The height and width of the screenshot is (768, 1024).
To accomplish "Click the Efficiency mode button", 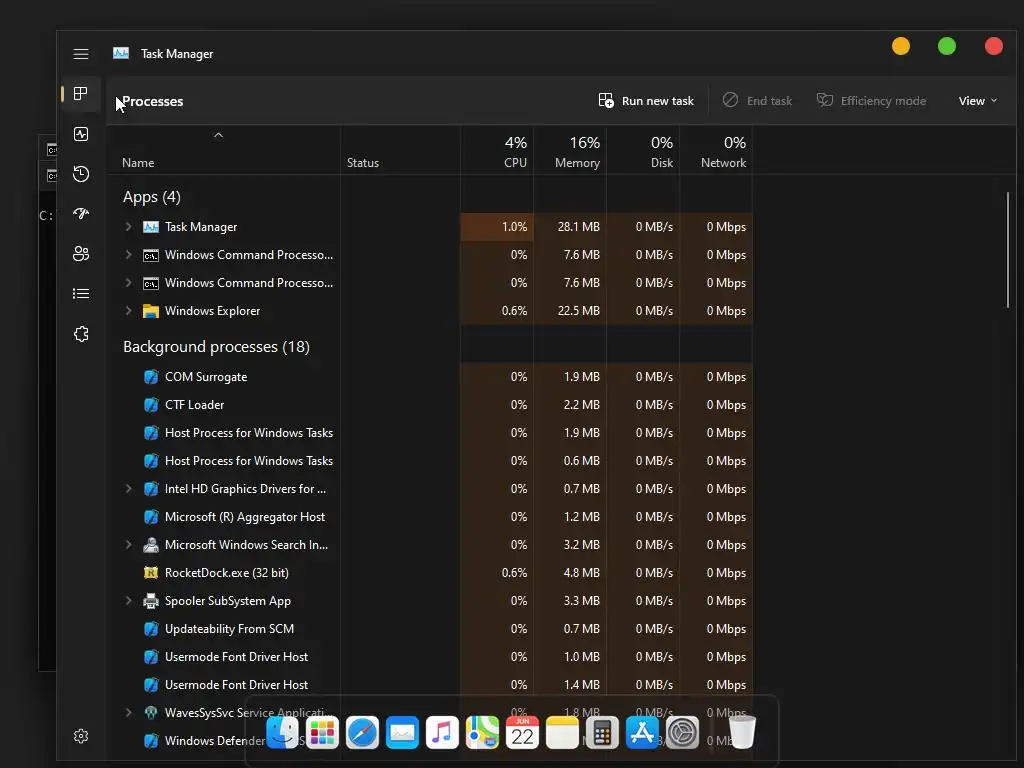I will click(871, 101).
